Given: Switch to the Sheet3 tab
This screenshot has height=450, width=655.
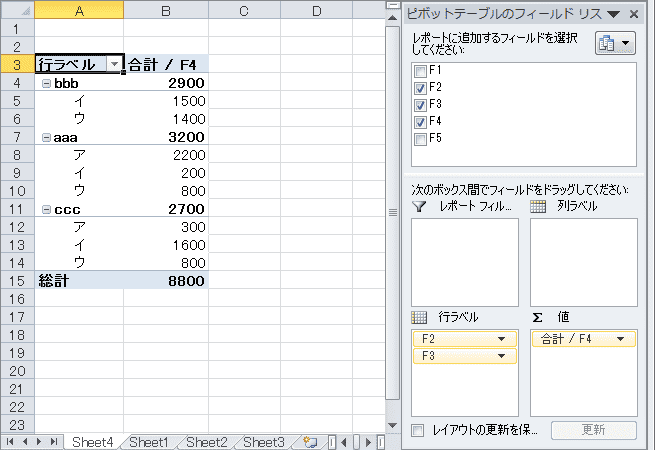Looking at the screenshot, I should [x=264, y=442].
